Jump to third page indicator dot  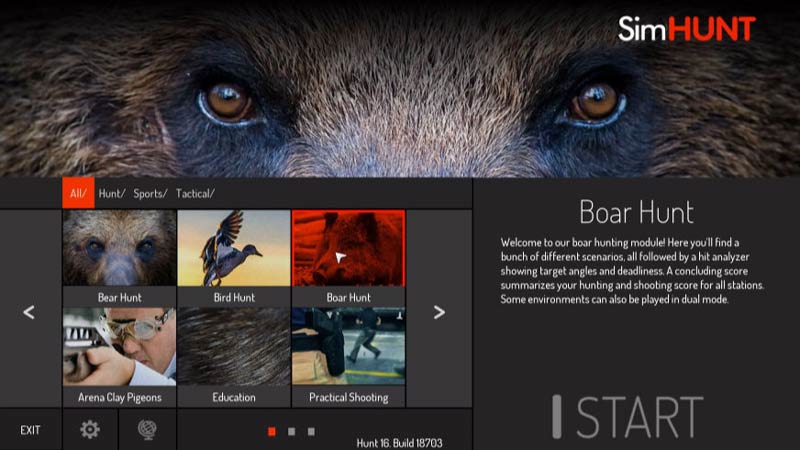click(x=311, y=432)
